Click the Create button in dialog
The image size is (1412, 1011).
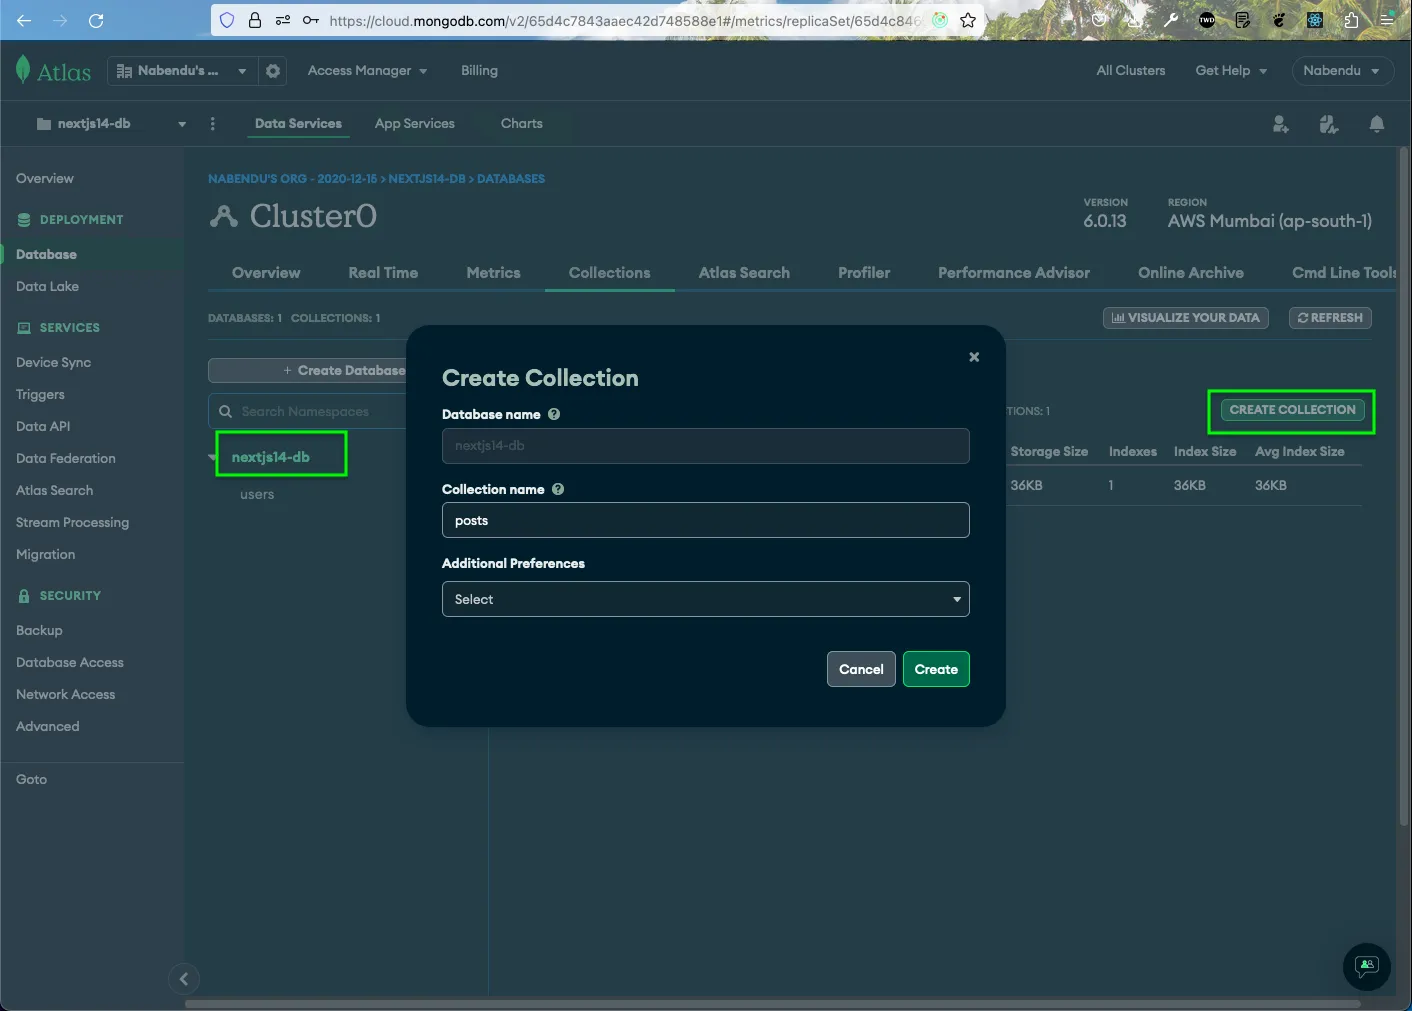click(x=936, y=669)
